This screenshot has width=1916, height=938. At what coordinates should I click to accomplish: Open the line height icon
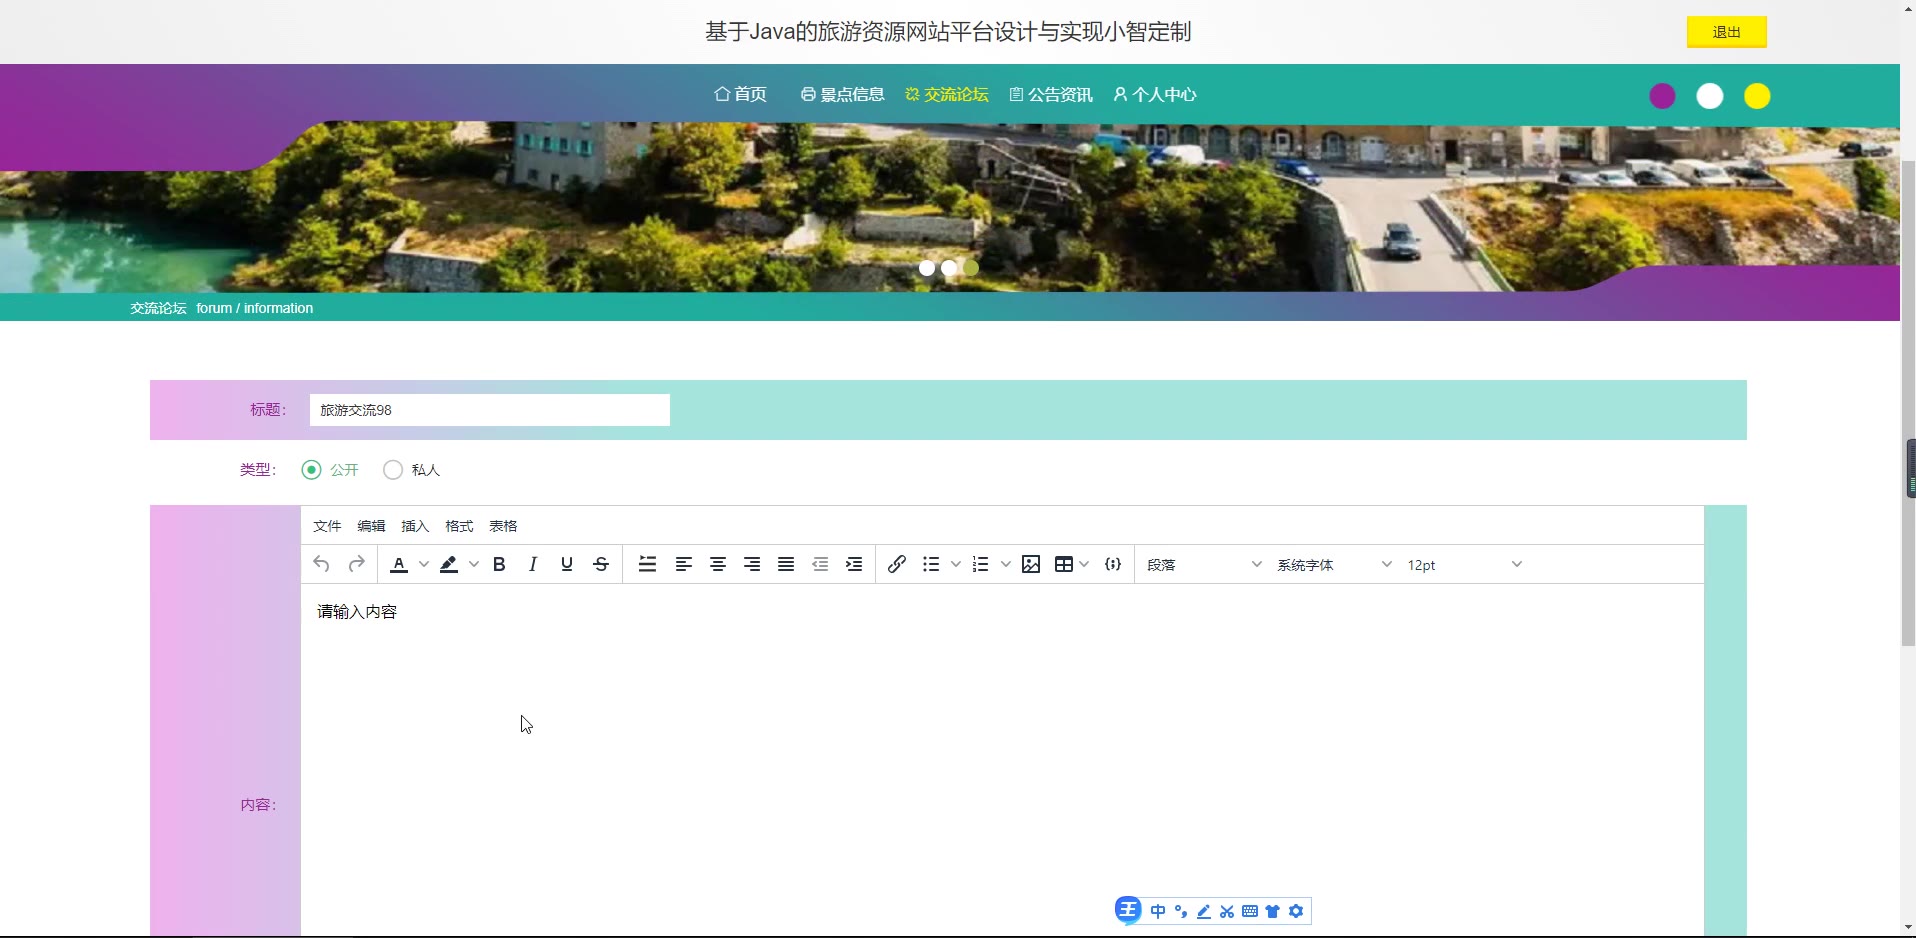pyautogui.click(x=647, y=565)
